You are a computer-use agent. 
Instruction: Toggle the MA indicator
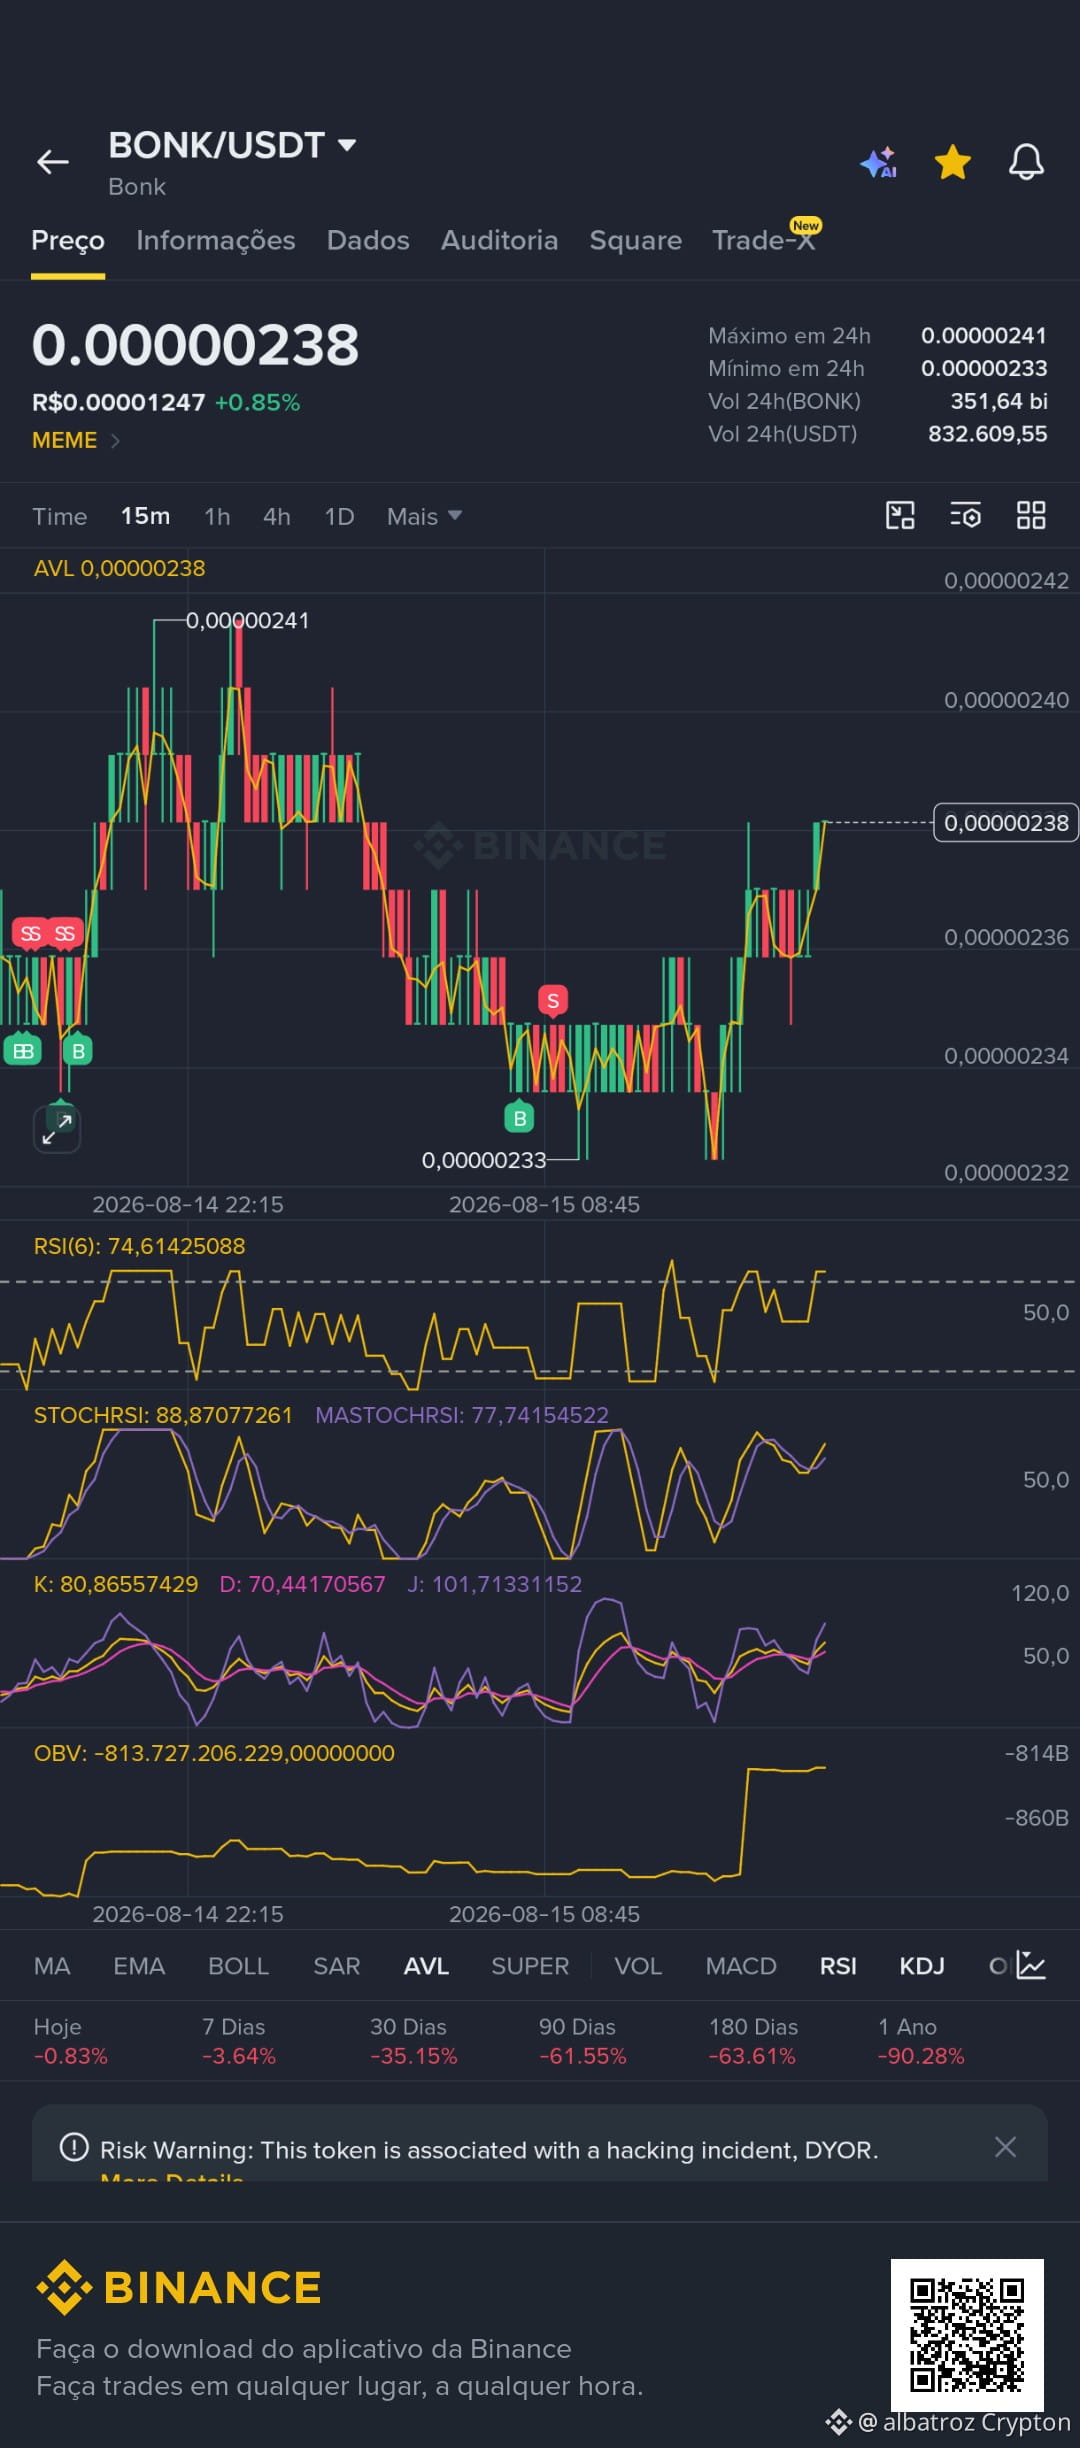52,1966
